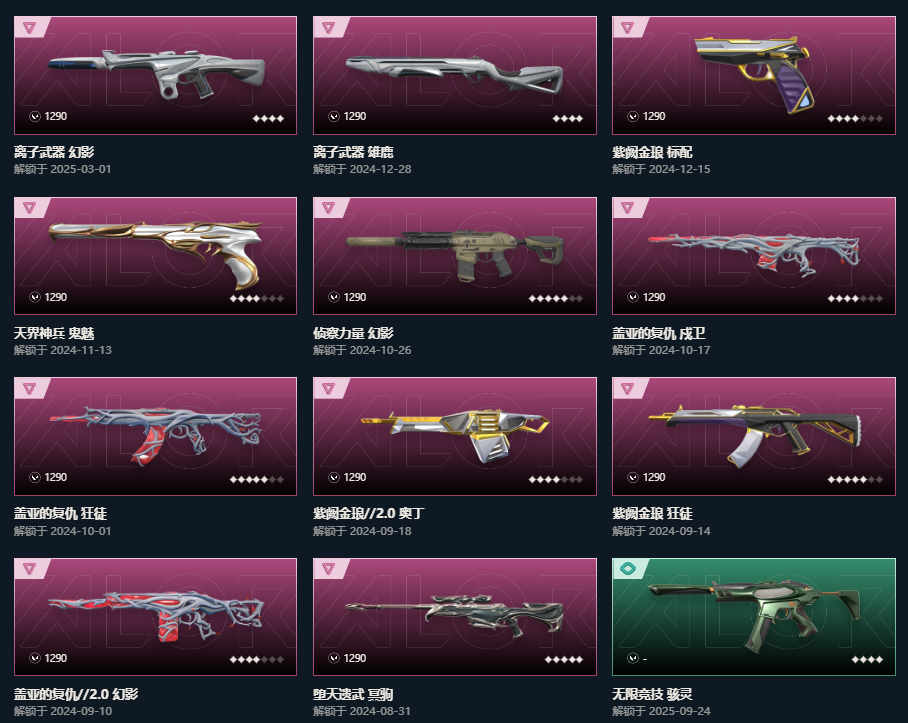Click the 天界神兵 鬼魅 title text
The height and width of the screenshot is (723, 908).
(54, 333)
